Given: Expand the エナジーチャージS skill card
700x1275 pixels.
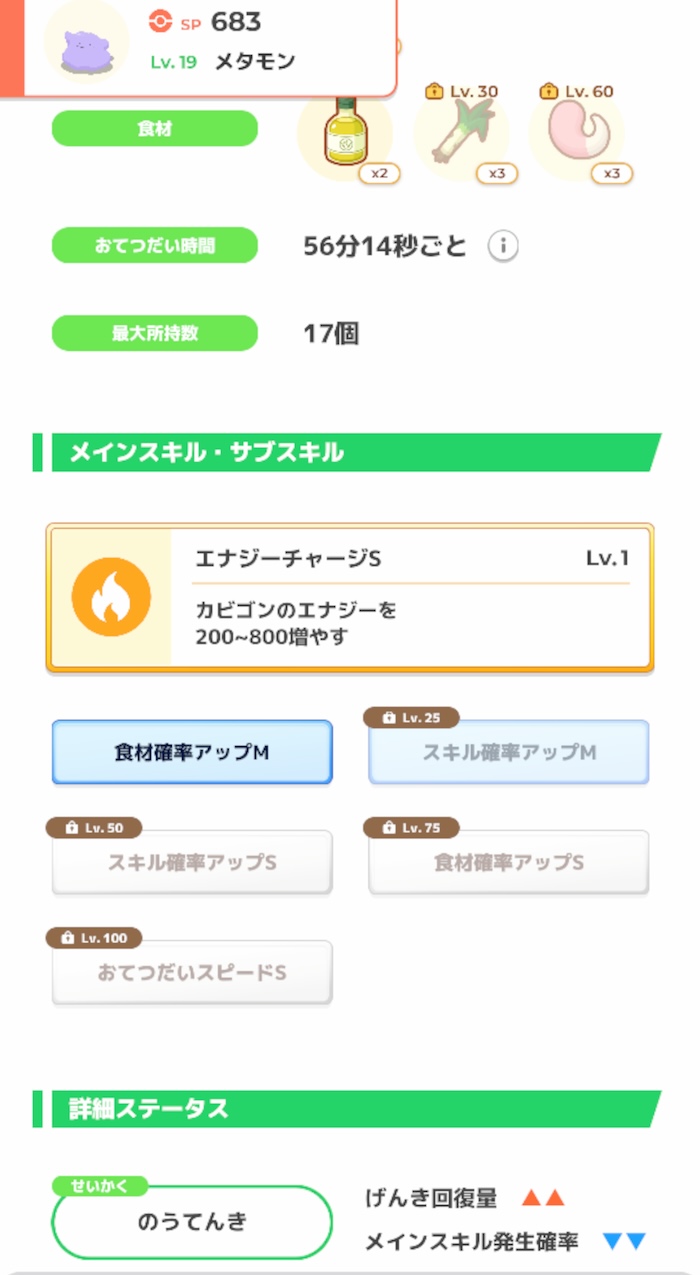Looking at the screenshot, I should pyautogui.click(x=350, y=595).
